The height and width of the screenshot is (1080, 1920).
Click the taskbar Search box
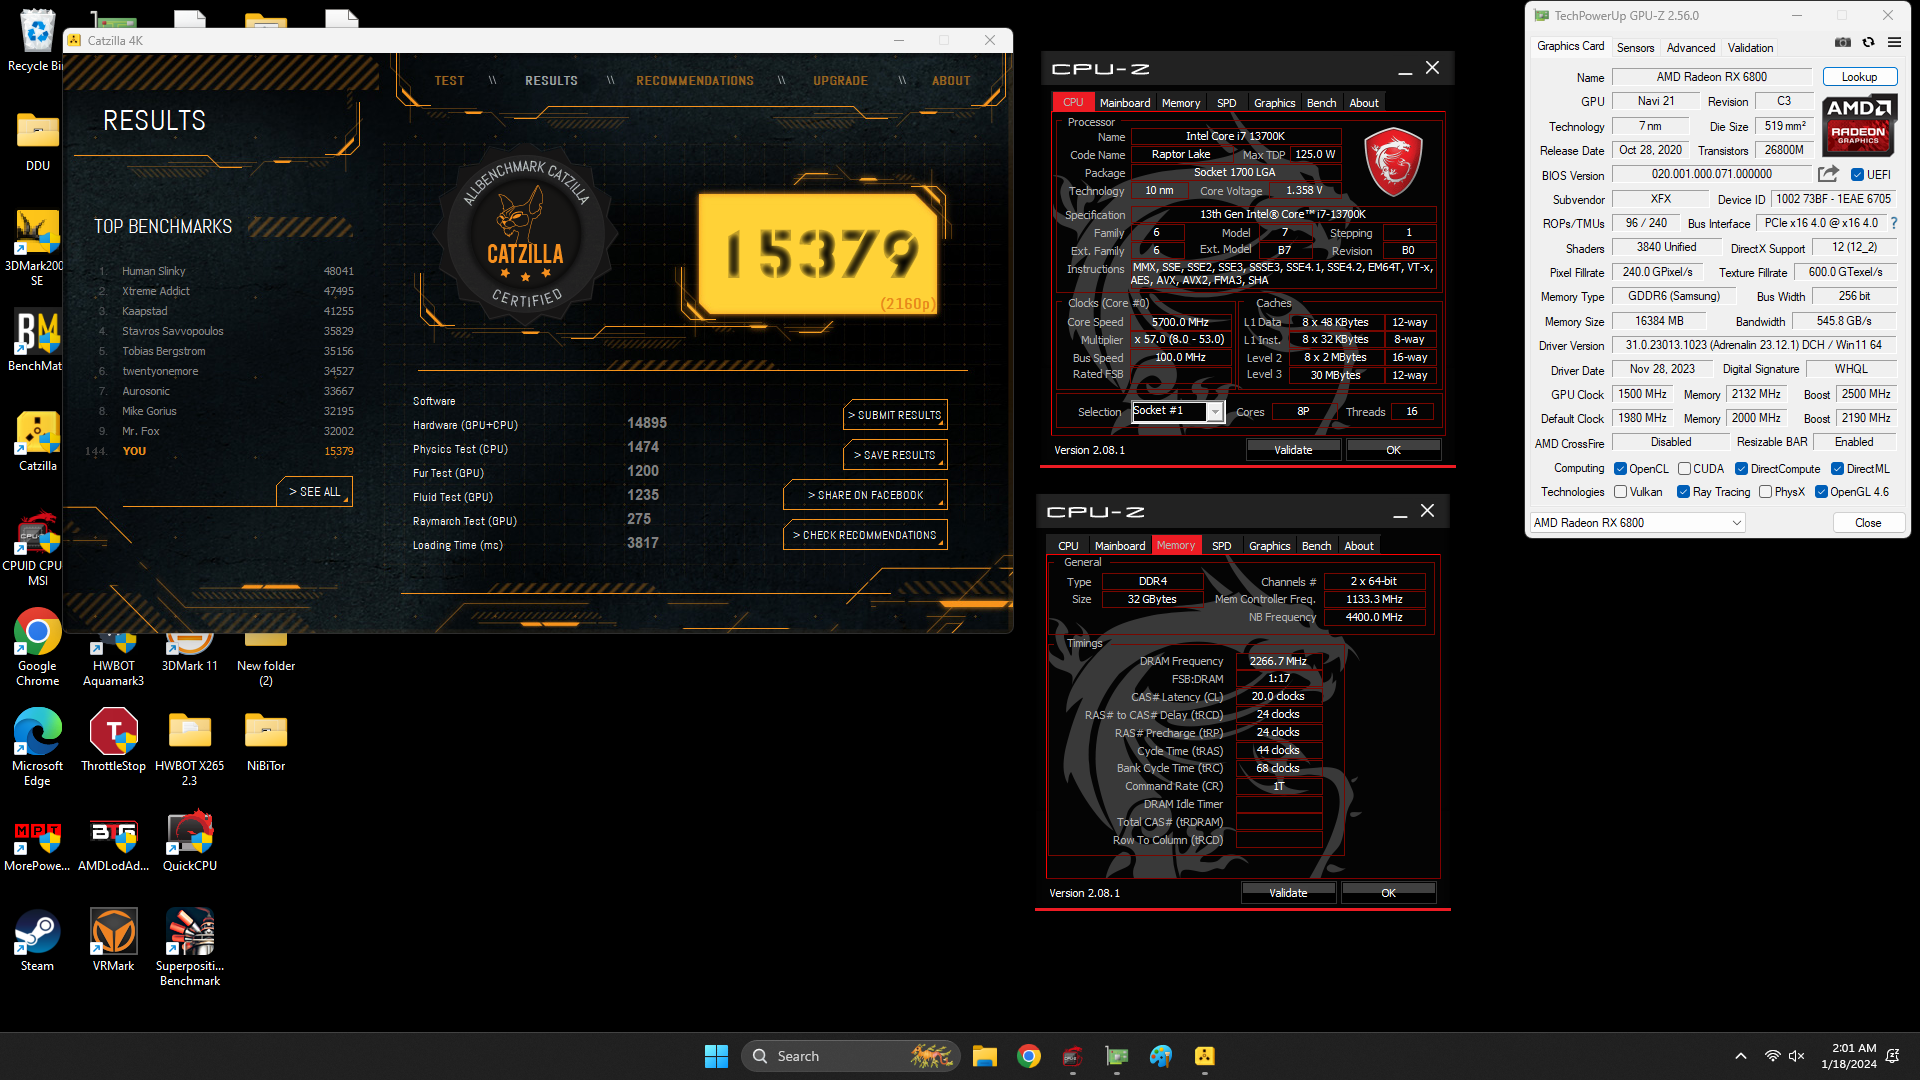[x=851, y=1056]
